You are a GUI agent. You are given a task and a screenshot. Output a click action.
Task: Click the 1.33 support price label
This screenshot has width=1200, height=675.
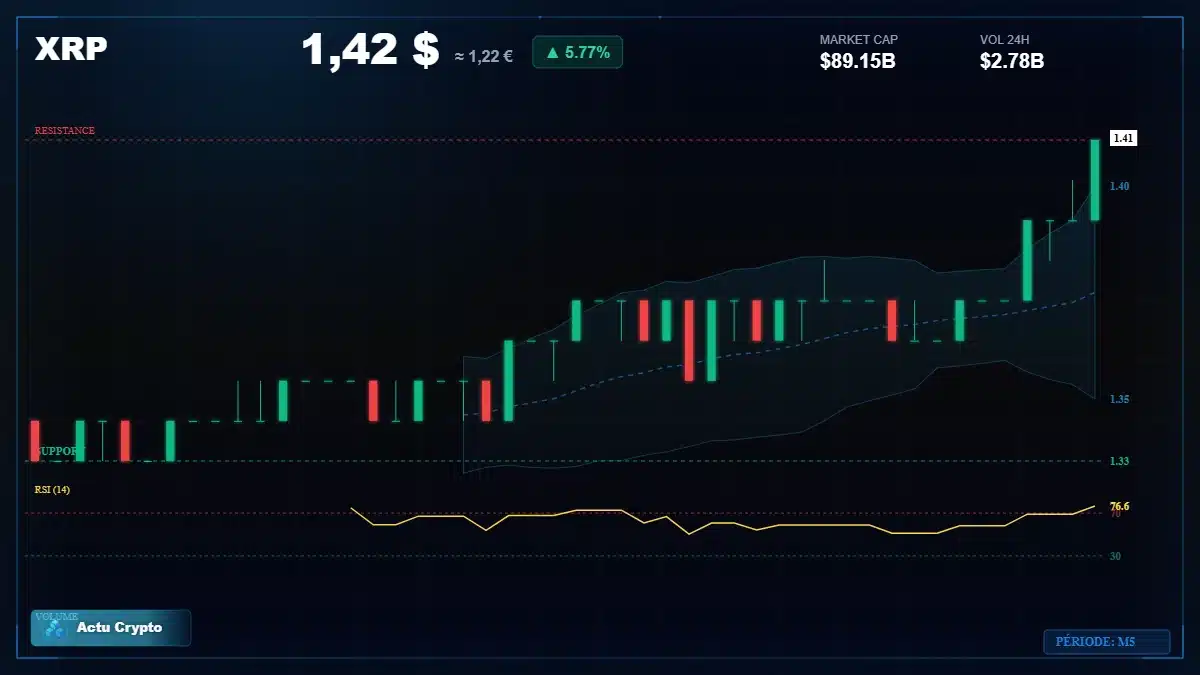point(1119,460)
